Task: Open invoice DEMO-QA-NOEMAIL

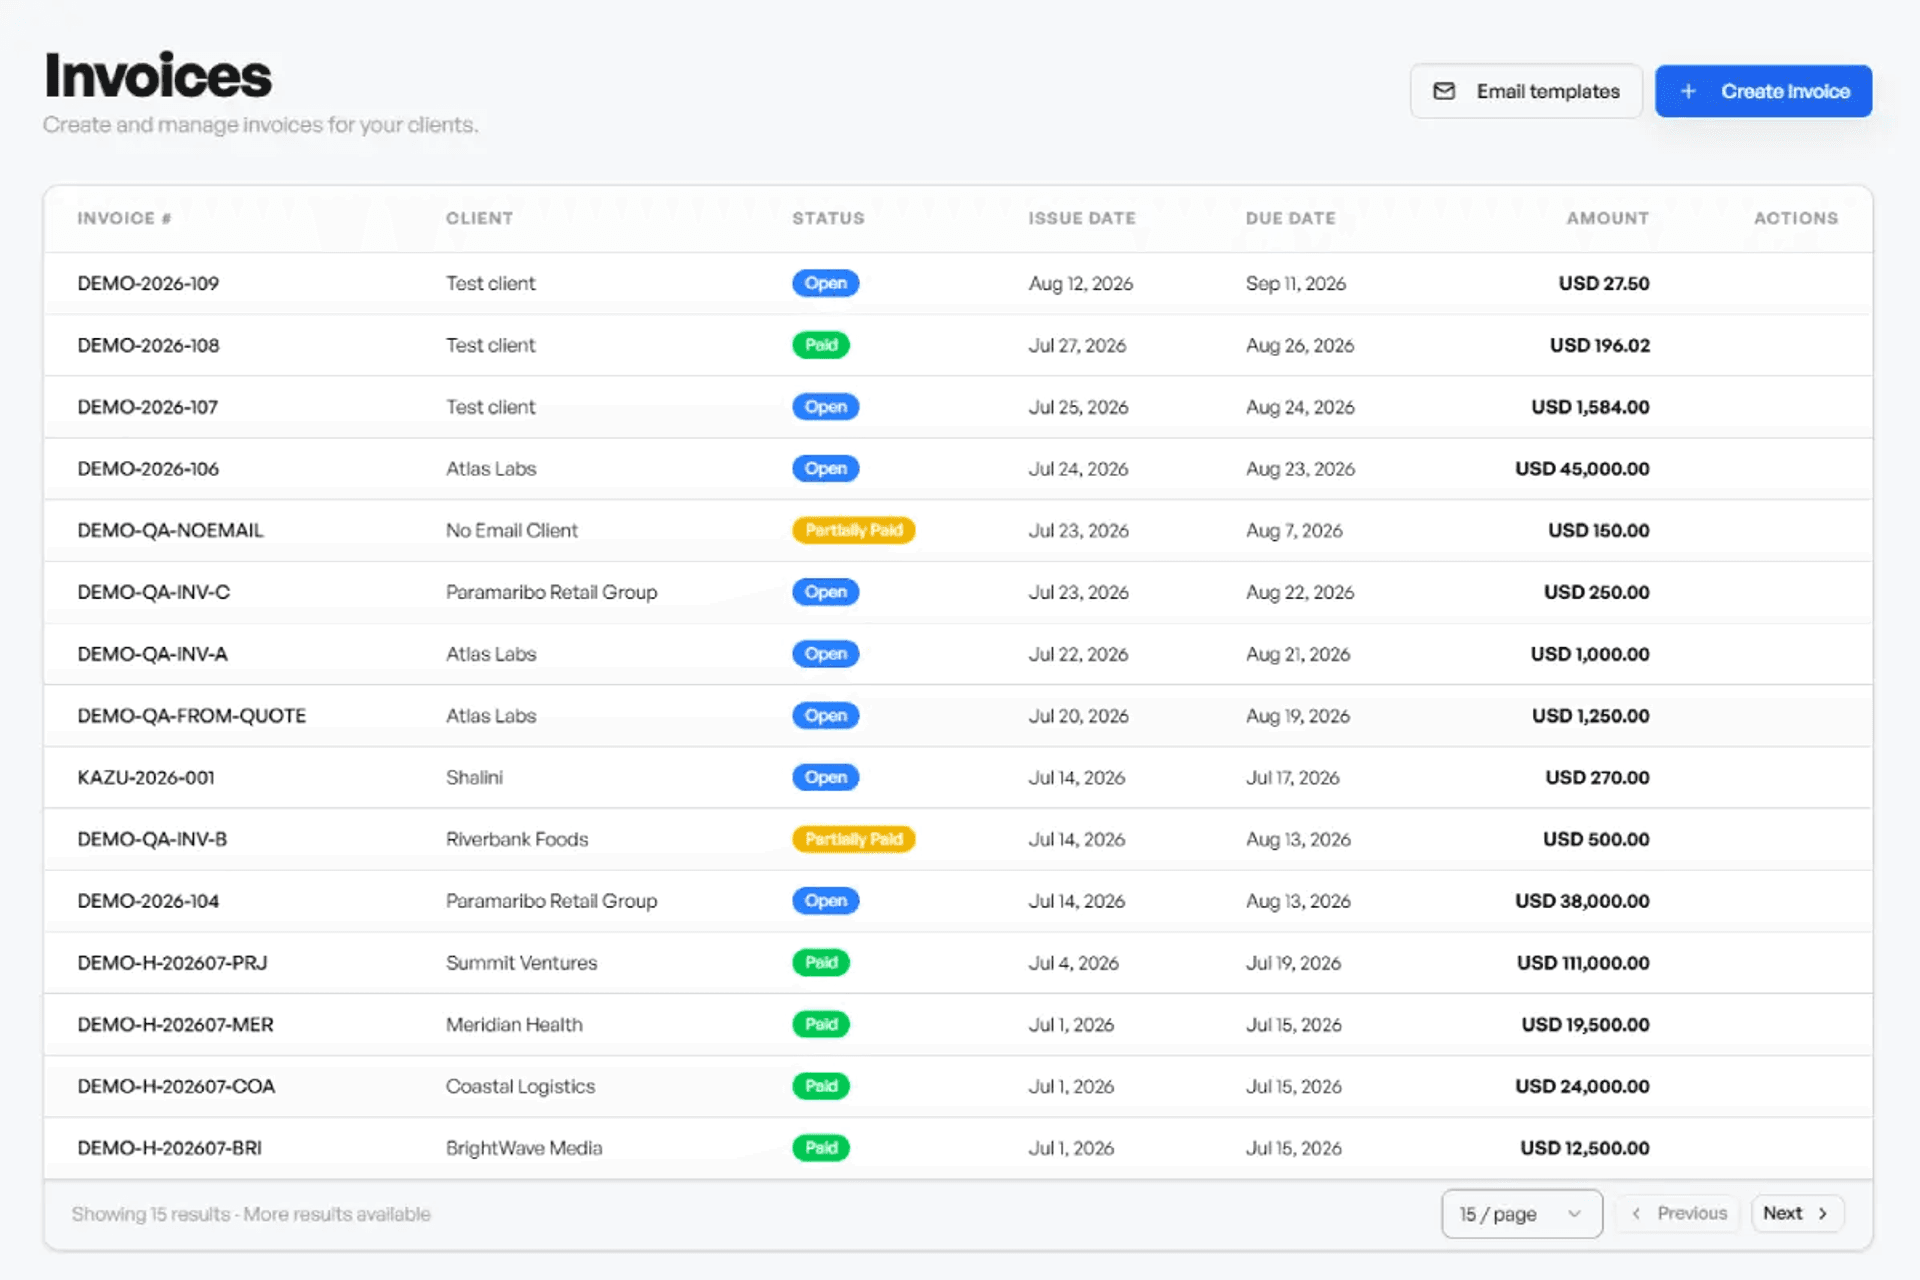Action: (170, 530)
